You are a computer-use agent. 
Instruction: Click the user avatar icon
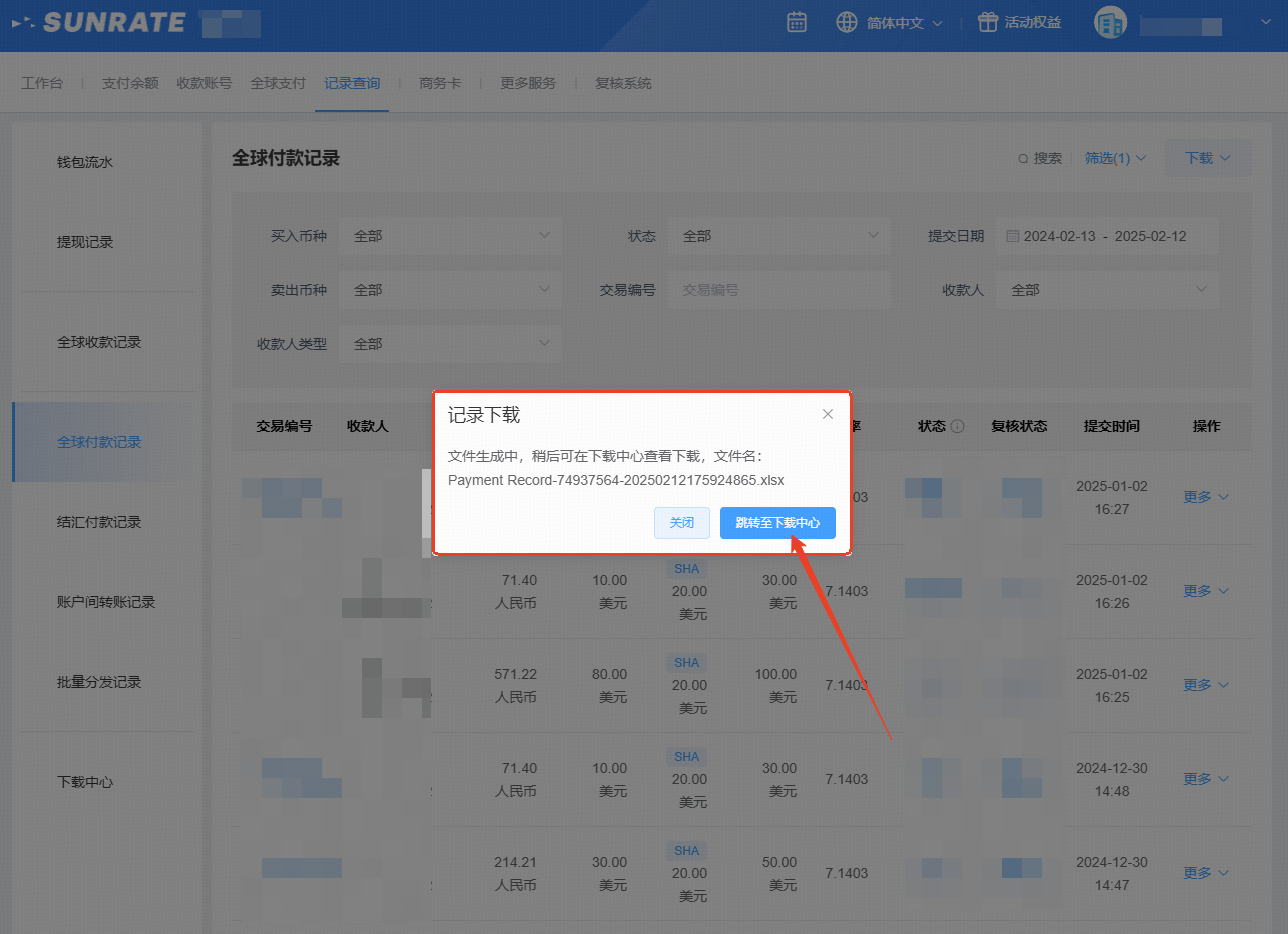click(1110, 24)
